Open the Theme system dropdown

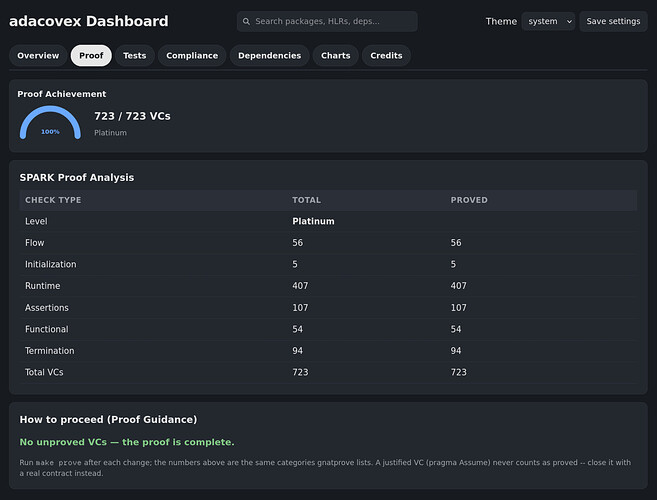coord(548,21)
